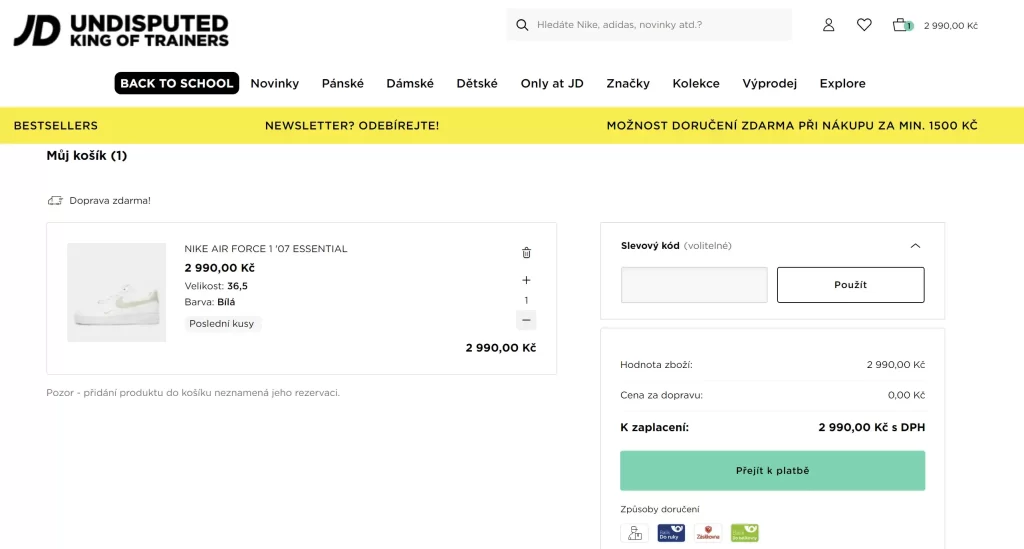Click the blue Do ruky delivery icon
1024x549 pixels.
point(671,533)
